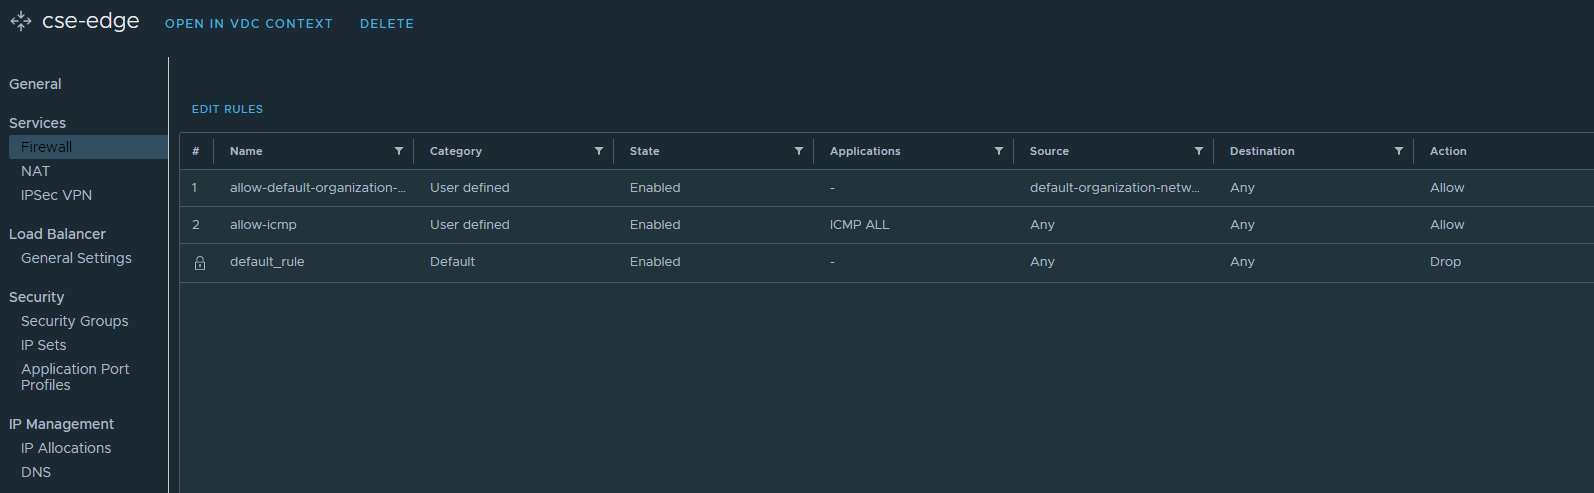Open Load Balancer General Settings
The width and height of the screenshot is (1594, 493).
tap(76, 258)
